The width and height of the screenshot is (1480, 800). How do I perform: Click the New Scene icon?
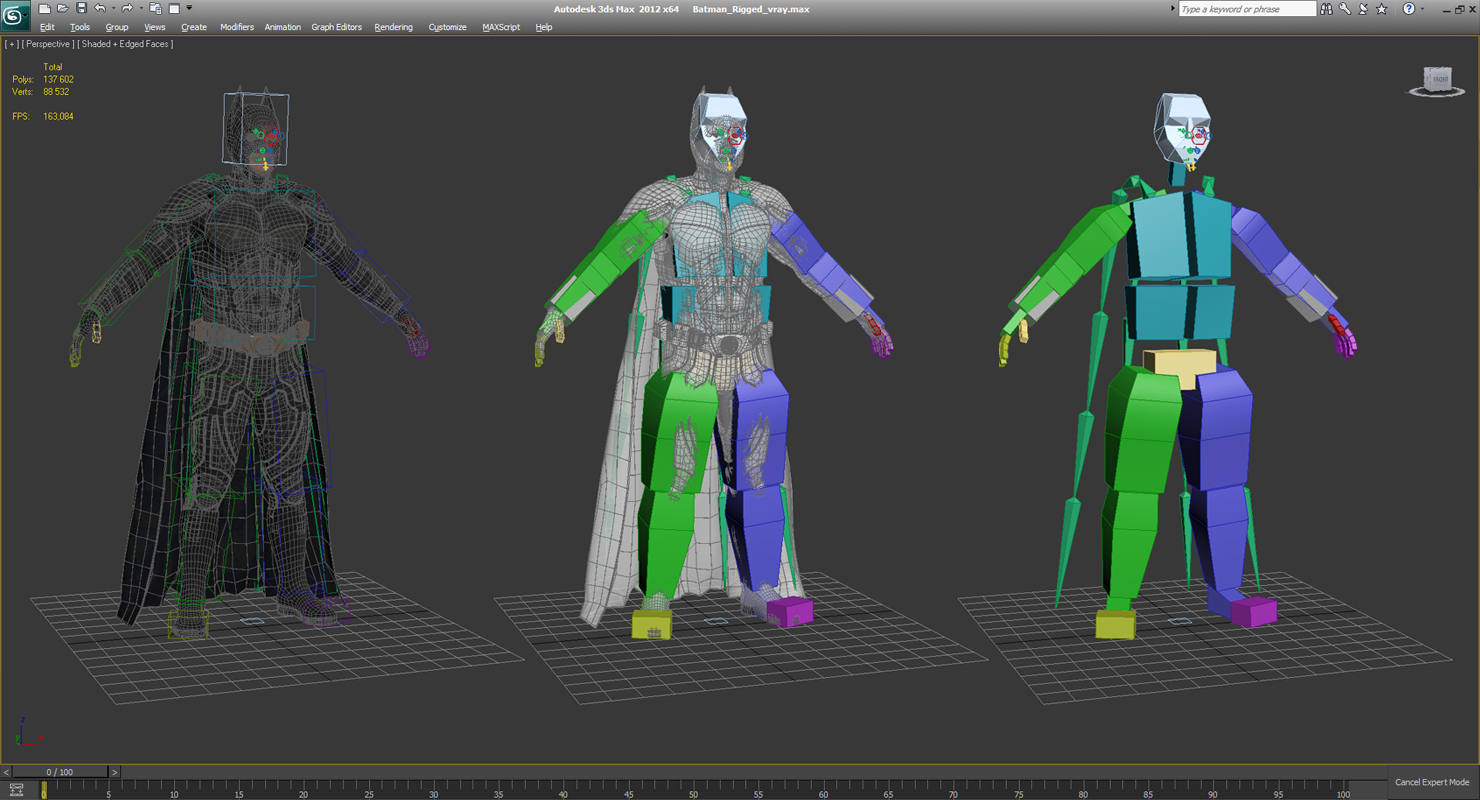coord(44,9)
